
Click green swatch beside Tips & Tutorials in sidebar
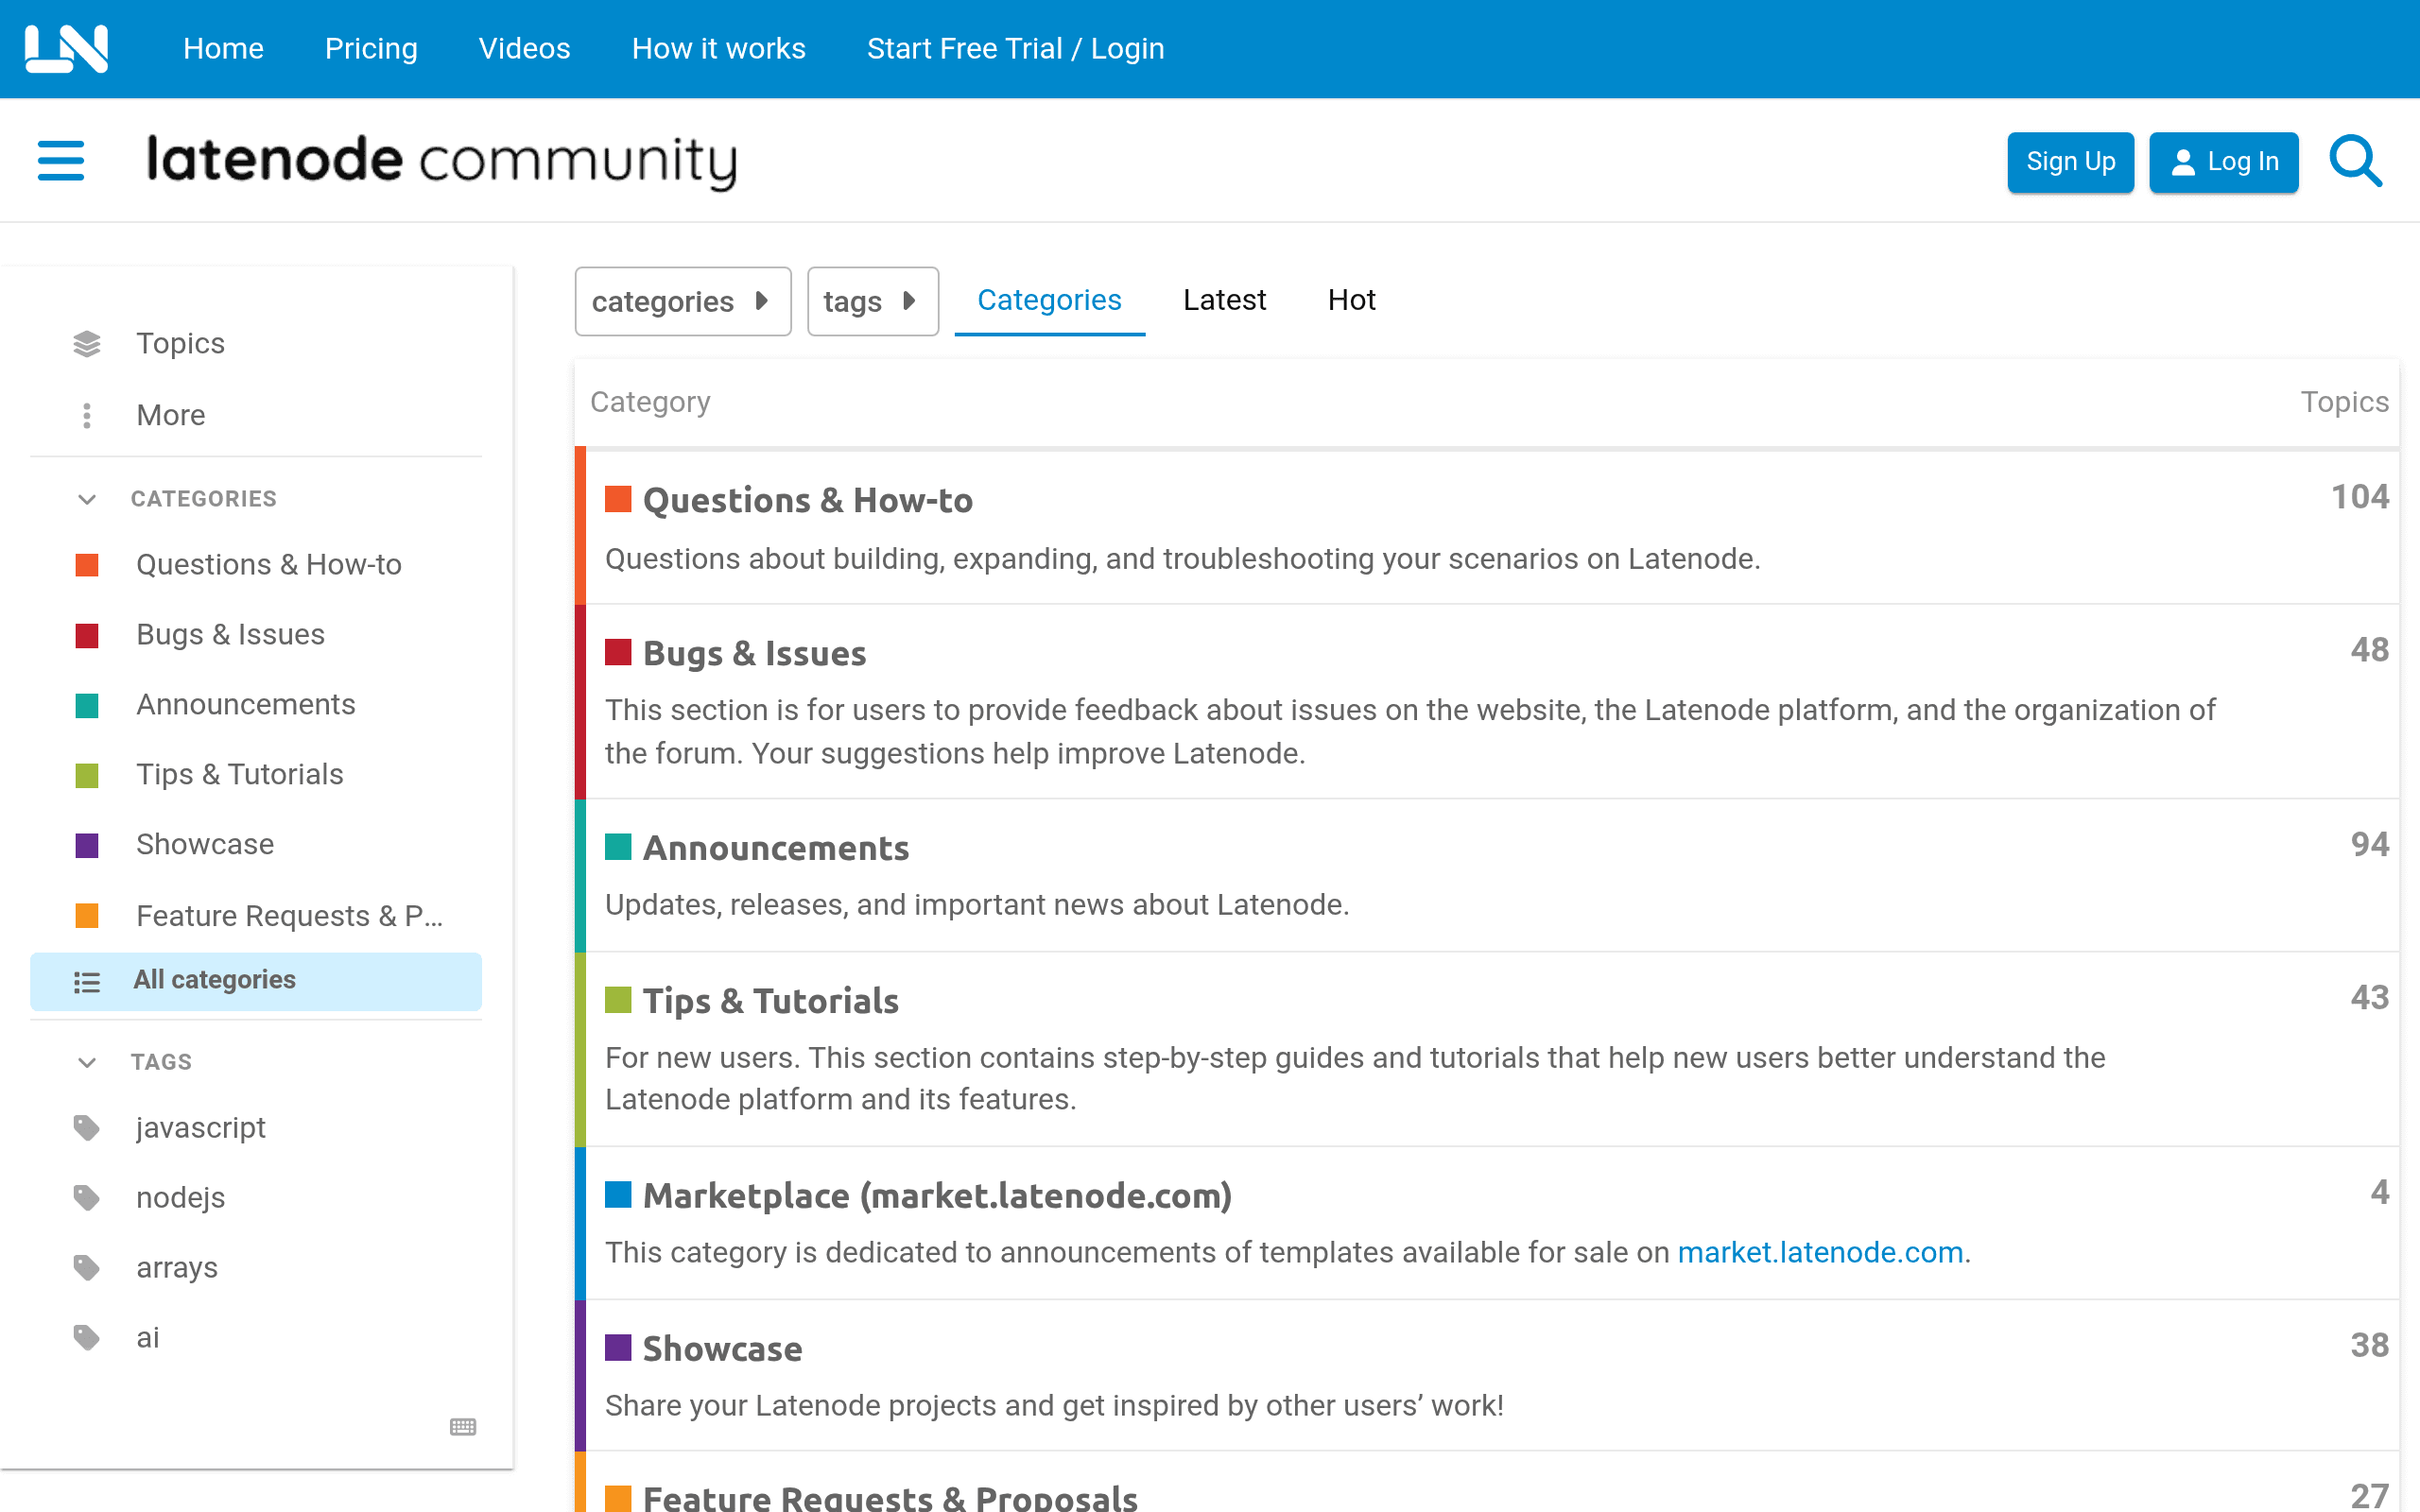coord(87,775)
